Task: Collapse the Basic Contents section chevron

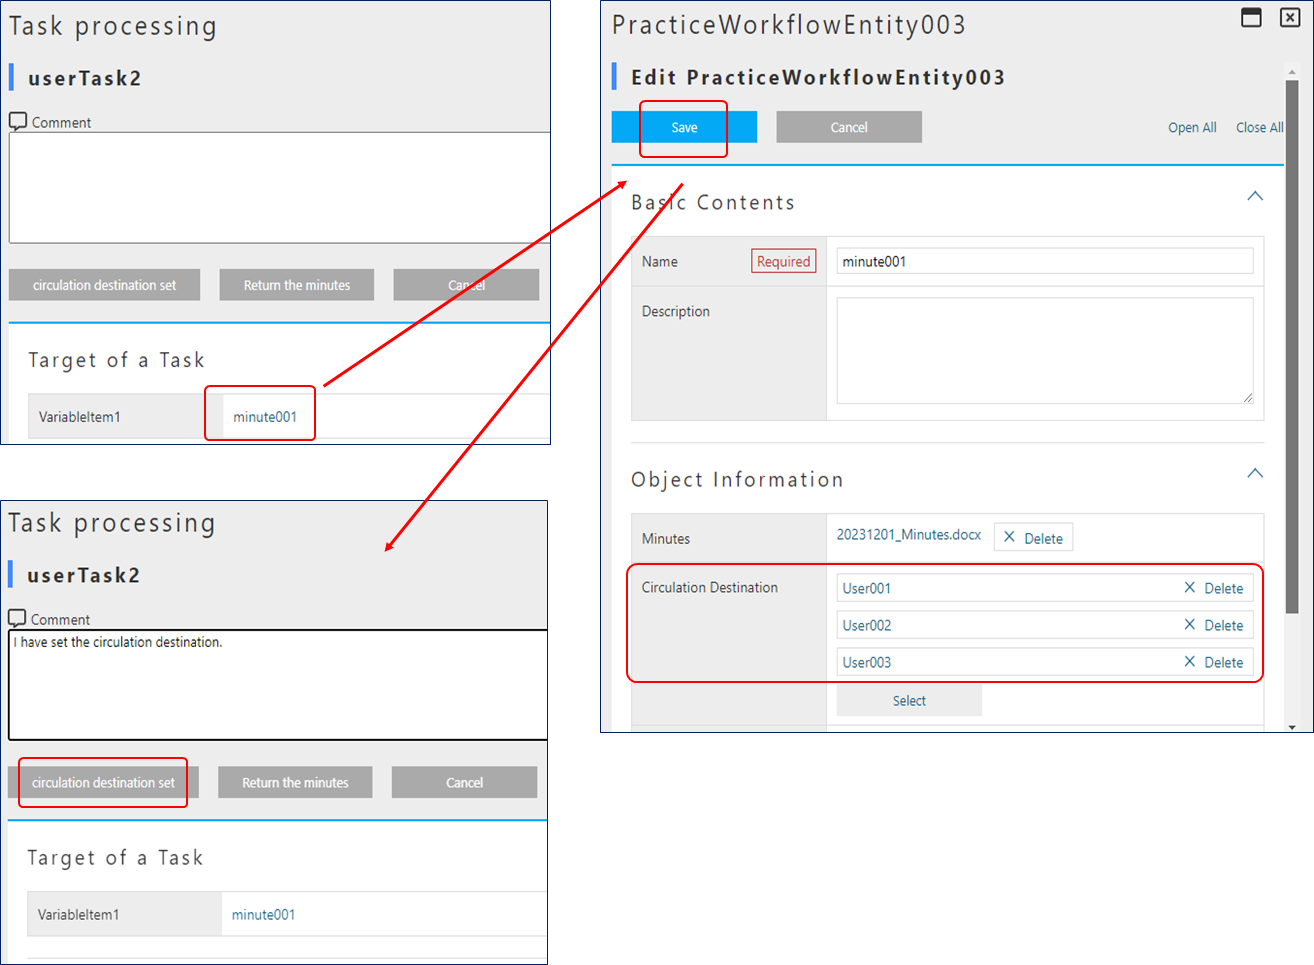Action: click(1255, 197)
